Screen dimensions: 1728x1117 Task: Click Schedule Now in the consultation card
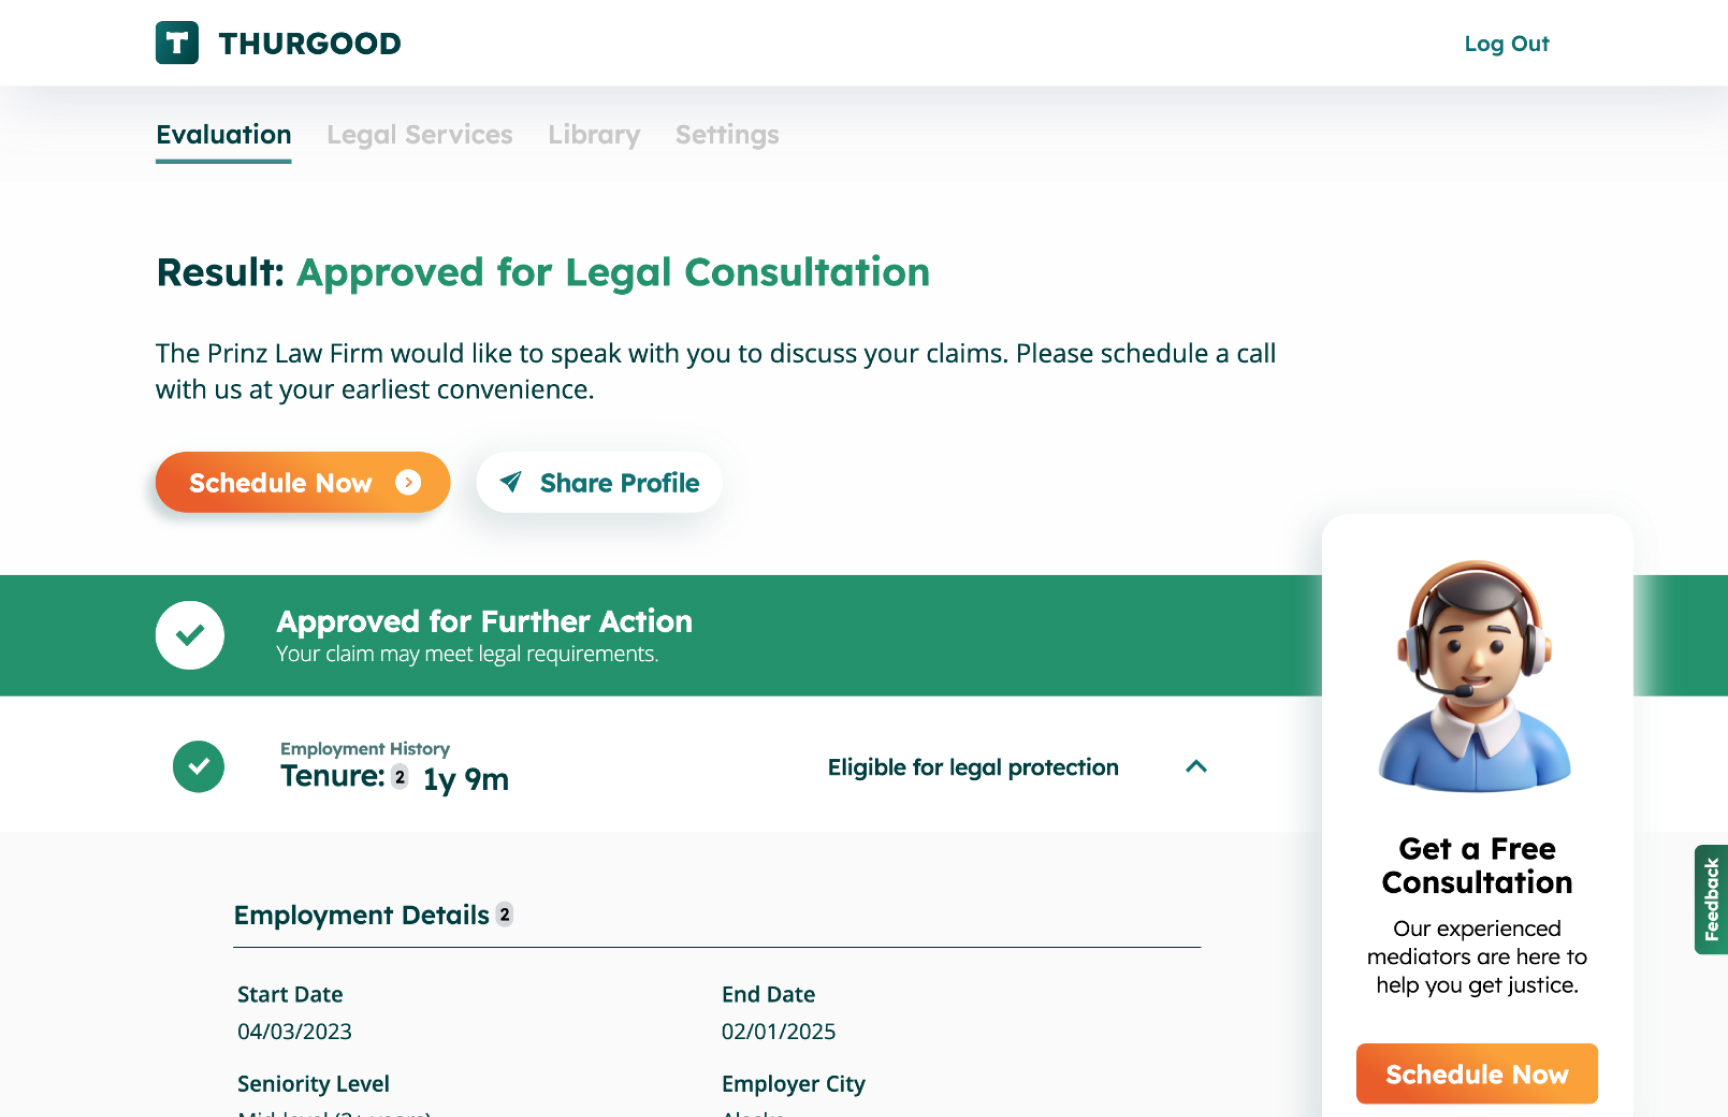(1476, 1074)
